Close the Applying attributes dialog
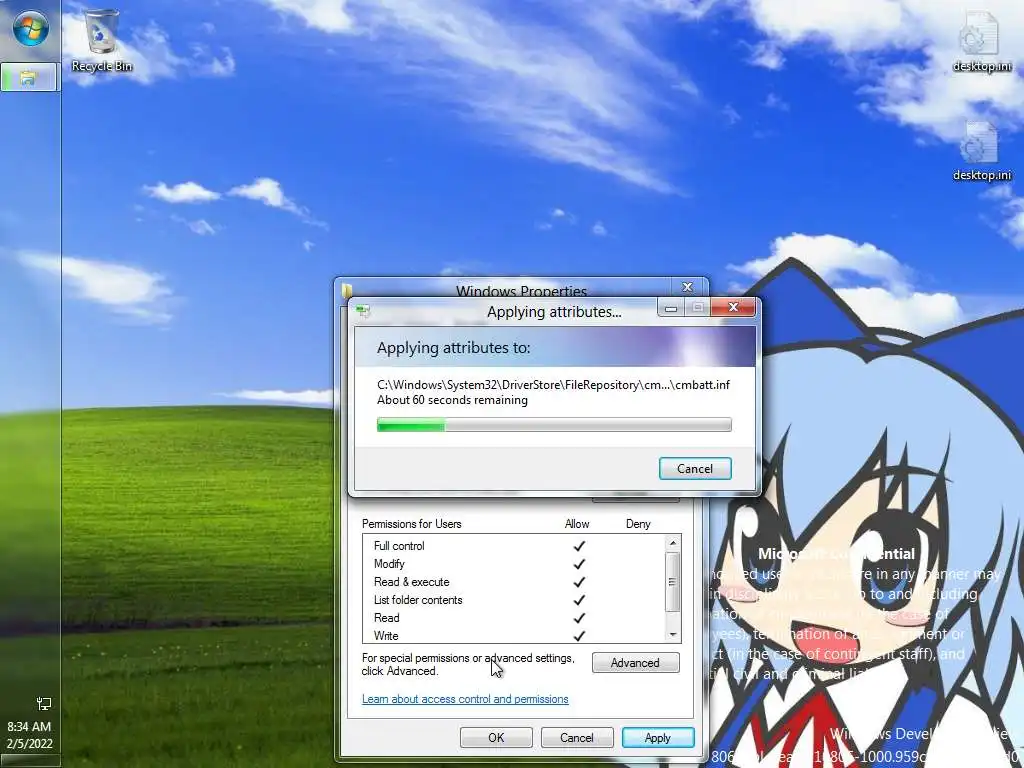Image resolution: width=1024 pixels, height=768 pixels. pos(733,307)
